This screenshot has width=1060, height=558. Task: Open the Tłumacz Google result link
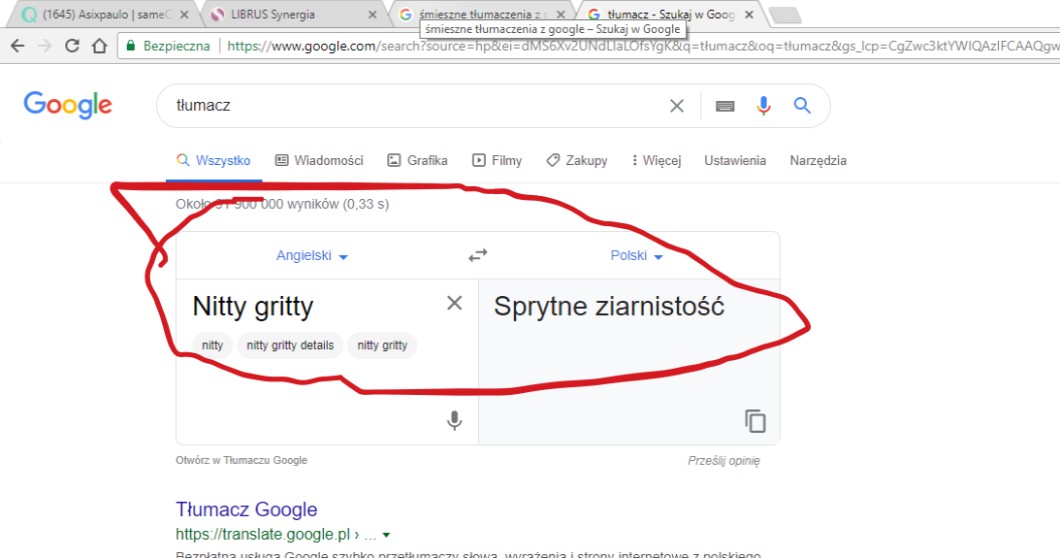[x=246, y=509]
